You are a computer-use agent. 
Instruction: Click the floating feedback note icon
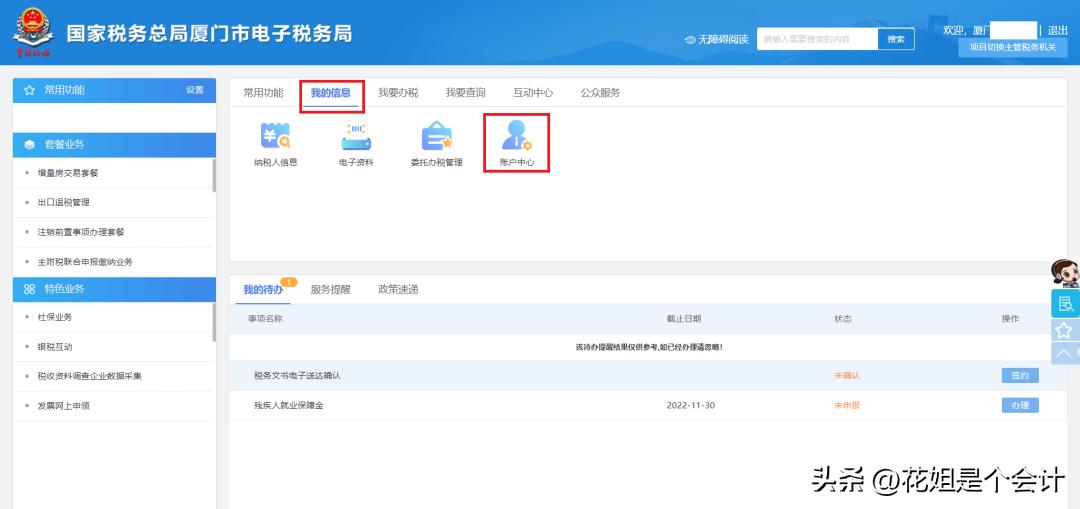click(1065, 303)
